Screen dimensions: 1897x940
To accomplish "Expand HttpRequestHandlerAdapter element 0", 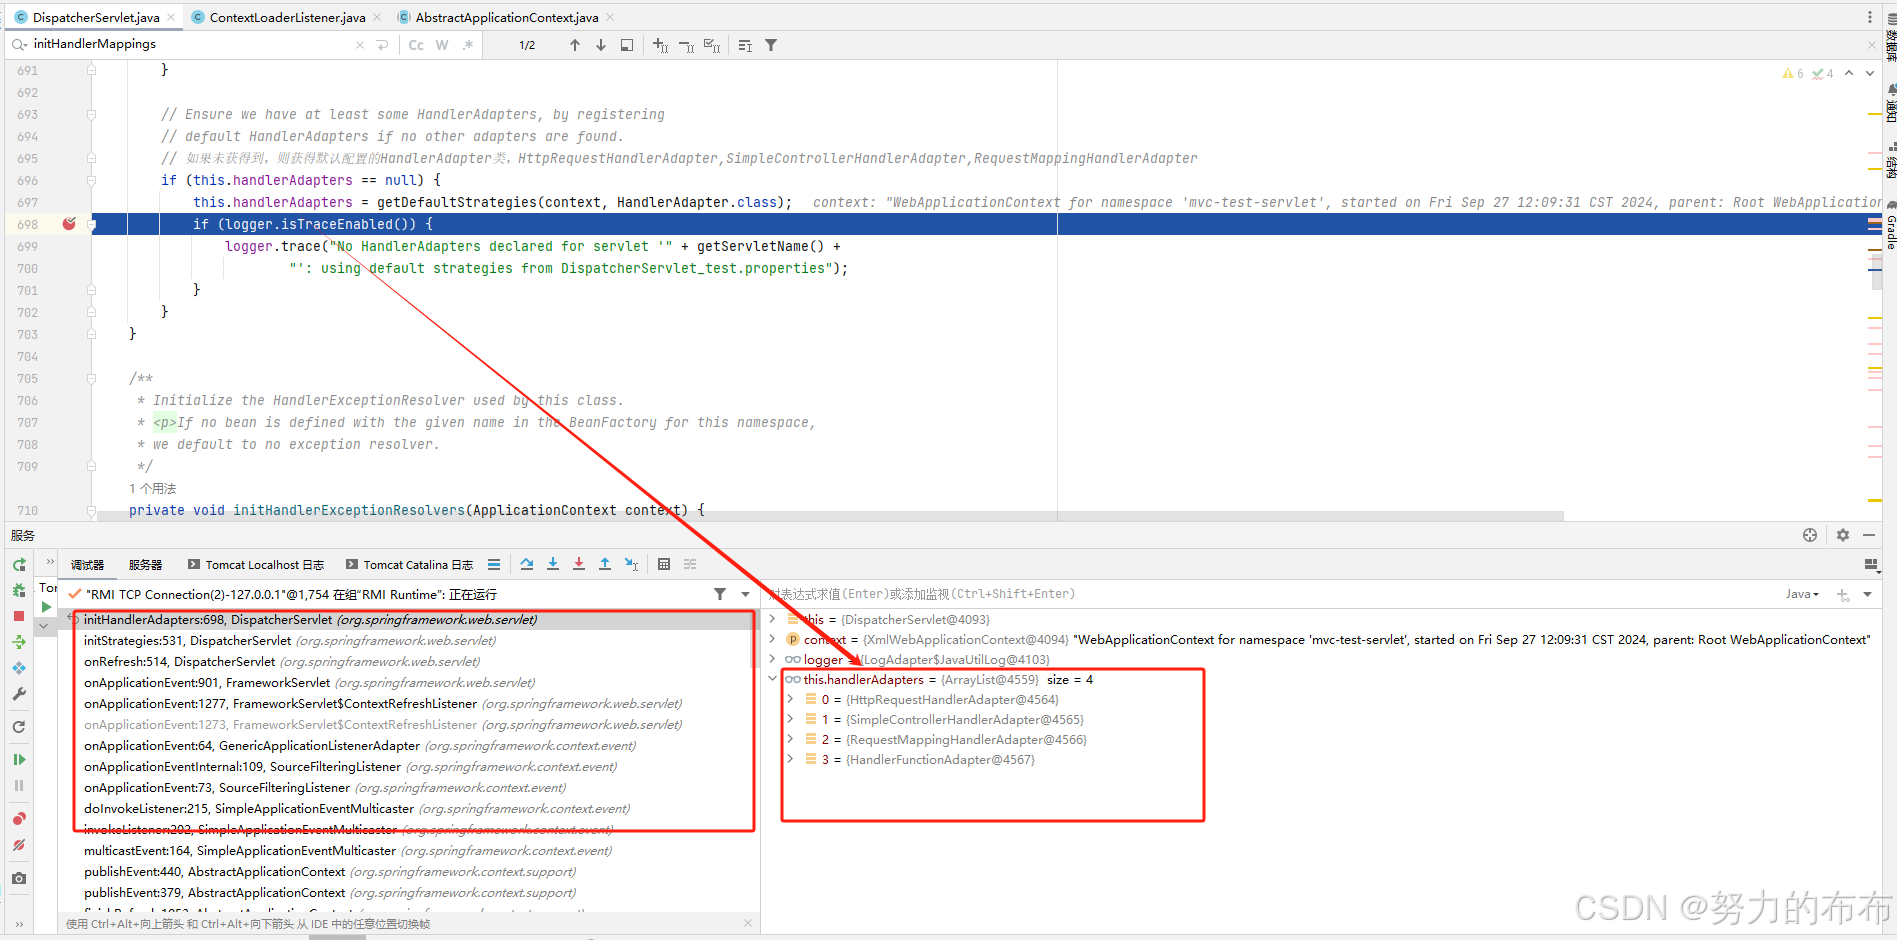I will [x=790, y=699].
